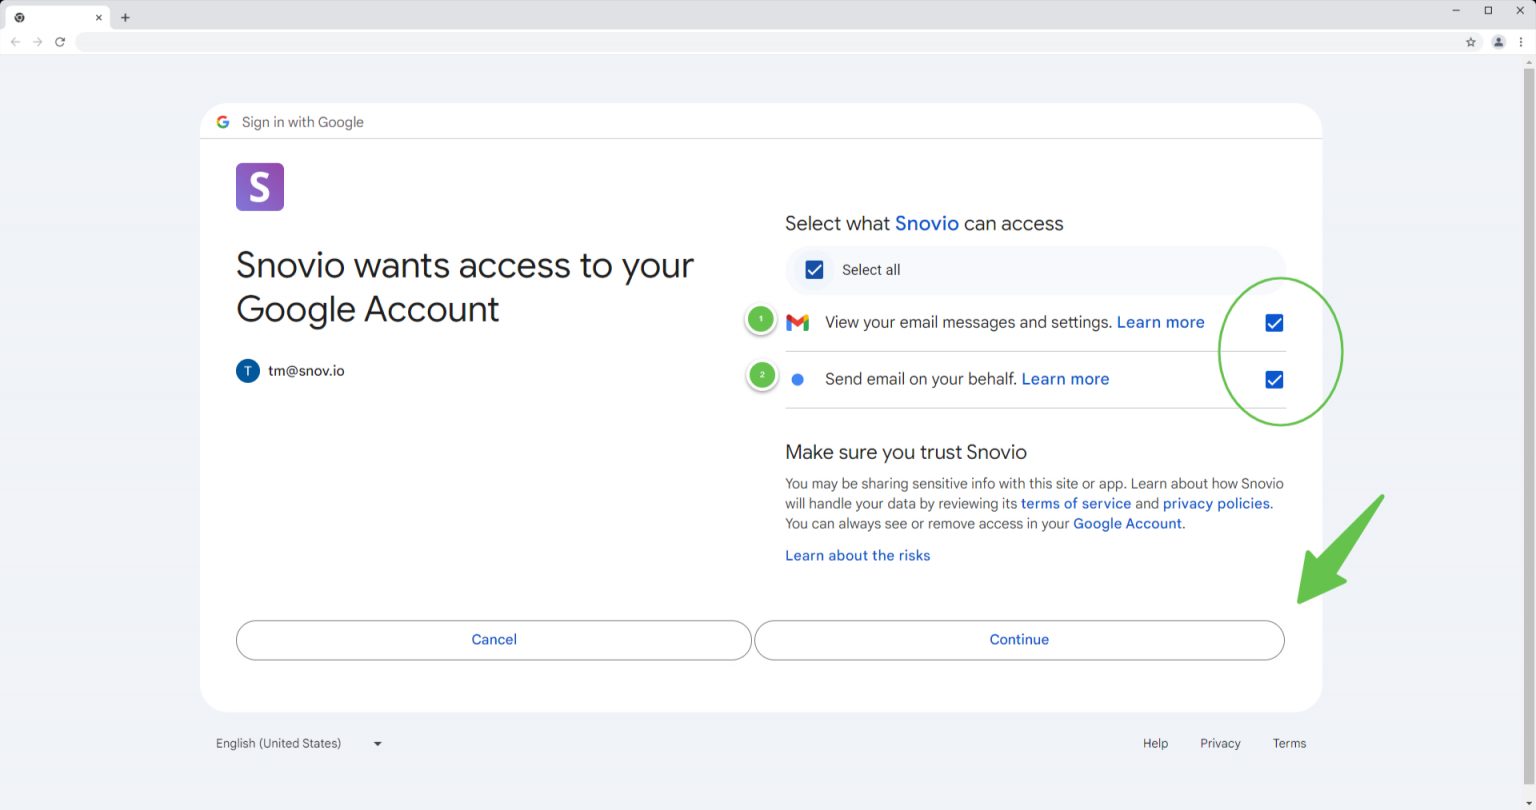Click the tm@snov.io account avatar
The height and width of the screenshot is (810, 1536).
(x=248, y=371)
